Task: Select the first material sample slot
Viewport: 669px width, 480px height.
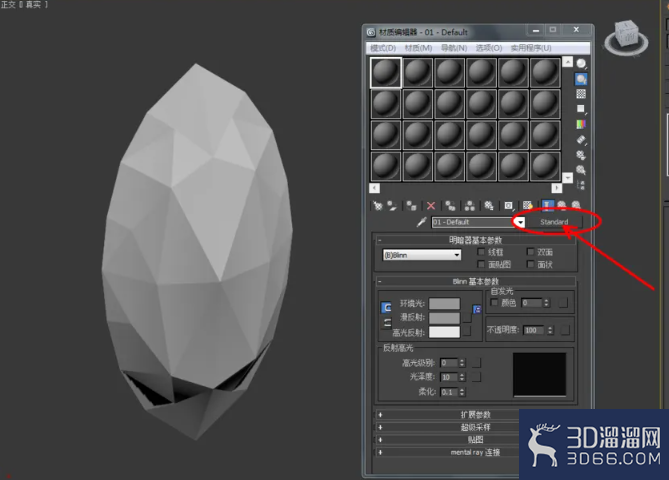Action: coord(386,73)
